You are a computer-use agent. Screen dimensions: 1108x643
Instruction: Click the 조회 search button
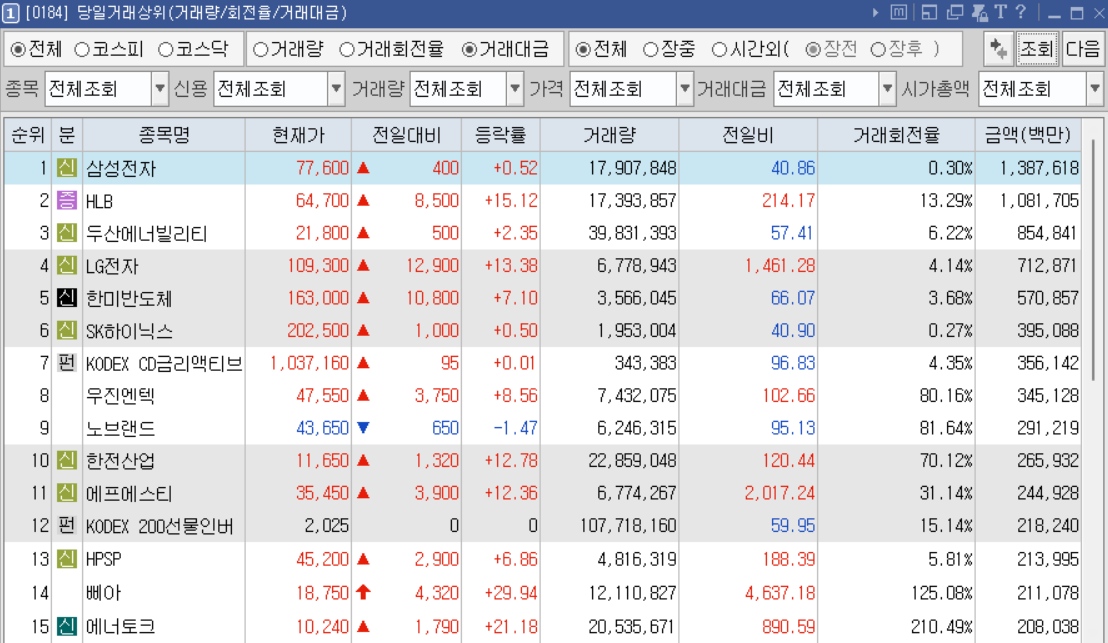click(1037, 49)
